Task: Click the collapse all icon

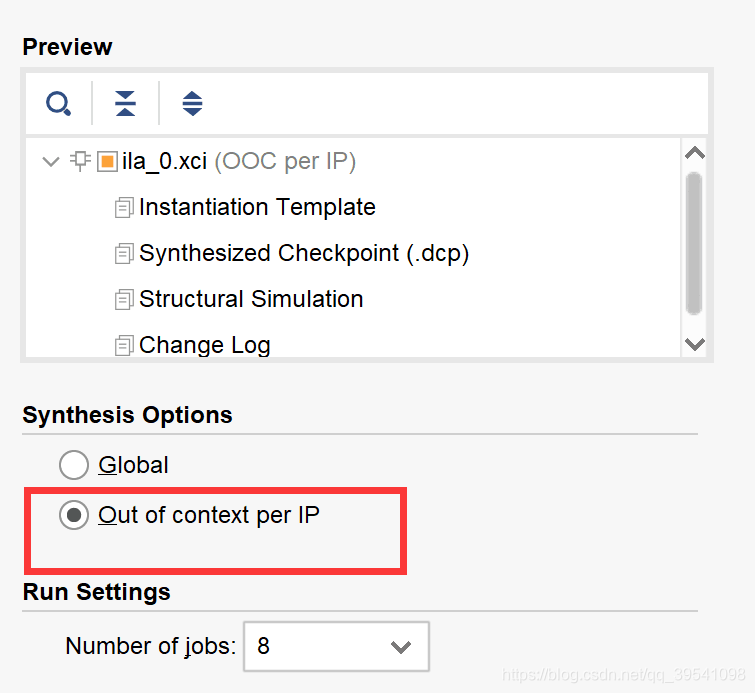Action: 125,103
